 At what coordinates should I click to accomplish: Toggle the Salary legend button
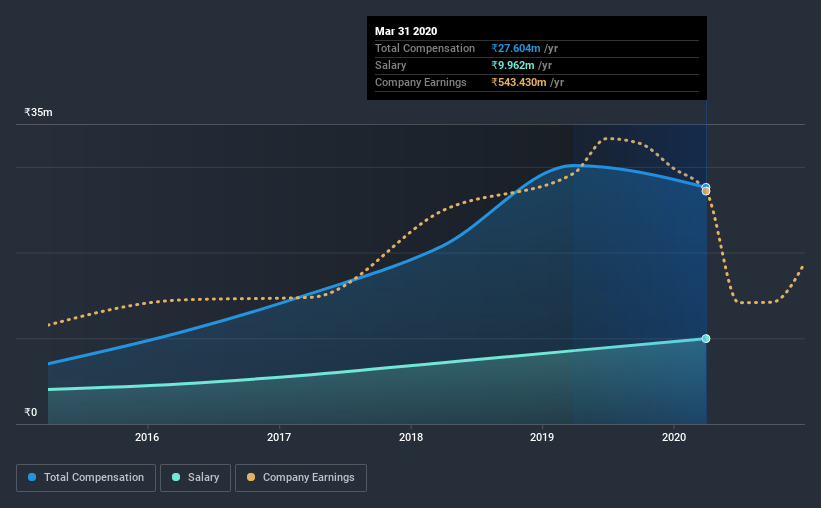pos(195,478)
